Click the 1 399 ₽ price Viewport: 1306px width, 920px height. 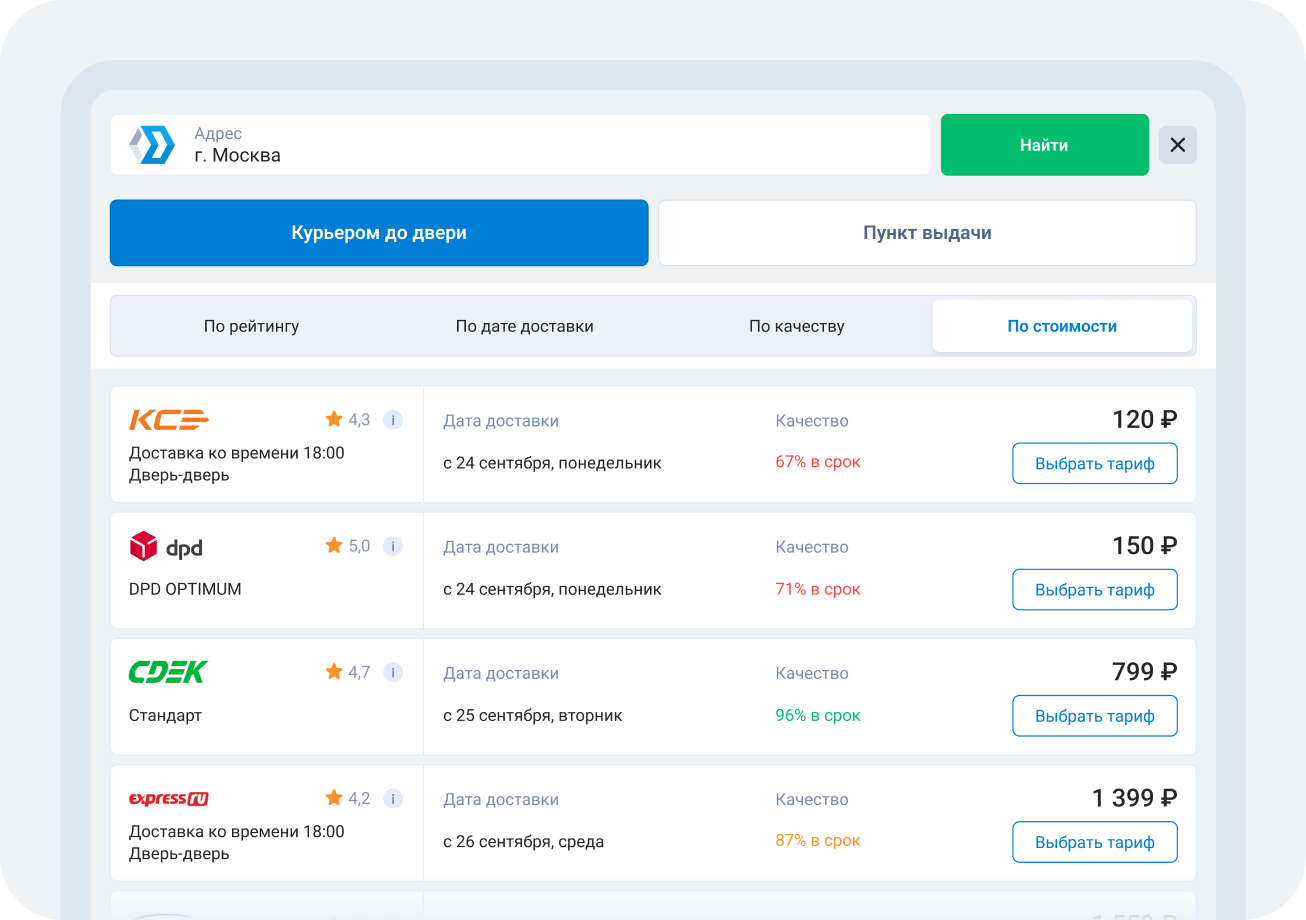pyautogui.click(x=1135, y=798)
